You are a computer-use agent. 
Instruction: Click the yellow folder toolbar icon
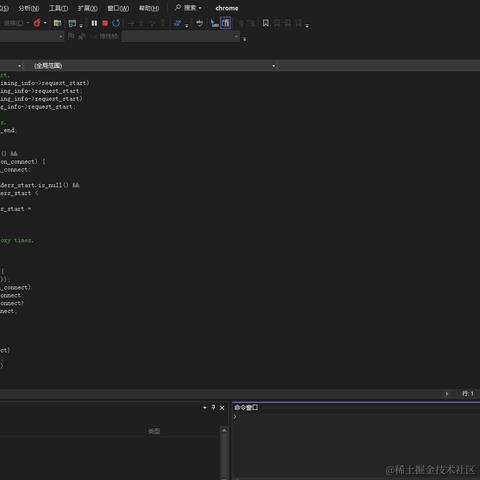pos(57,23)
